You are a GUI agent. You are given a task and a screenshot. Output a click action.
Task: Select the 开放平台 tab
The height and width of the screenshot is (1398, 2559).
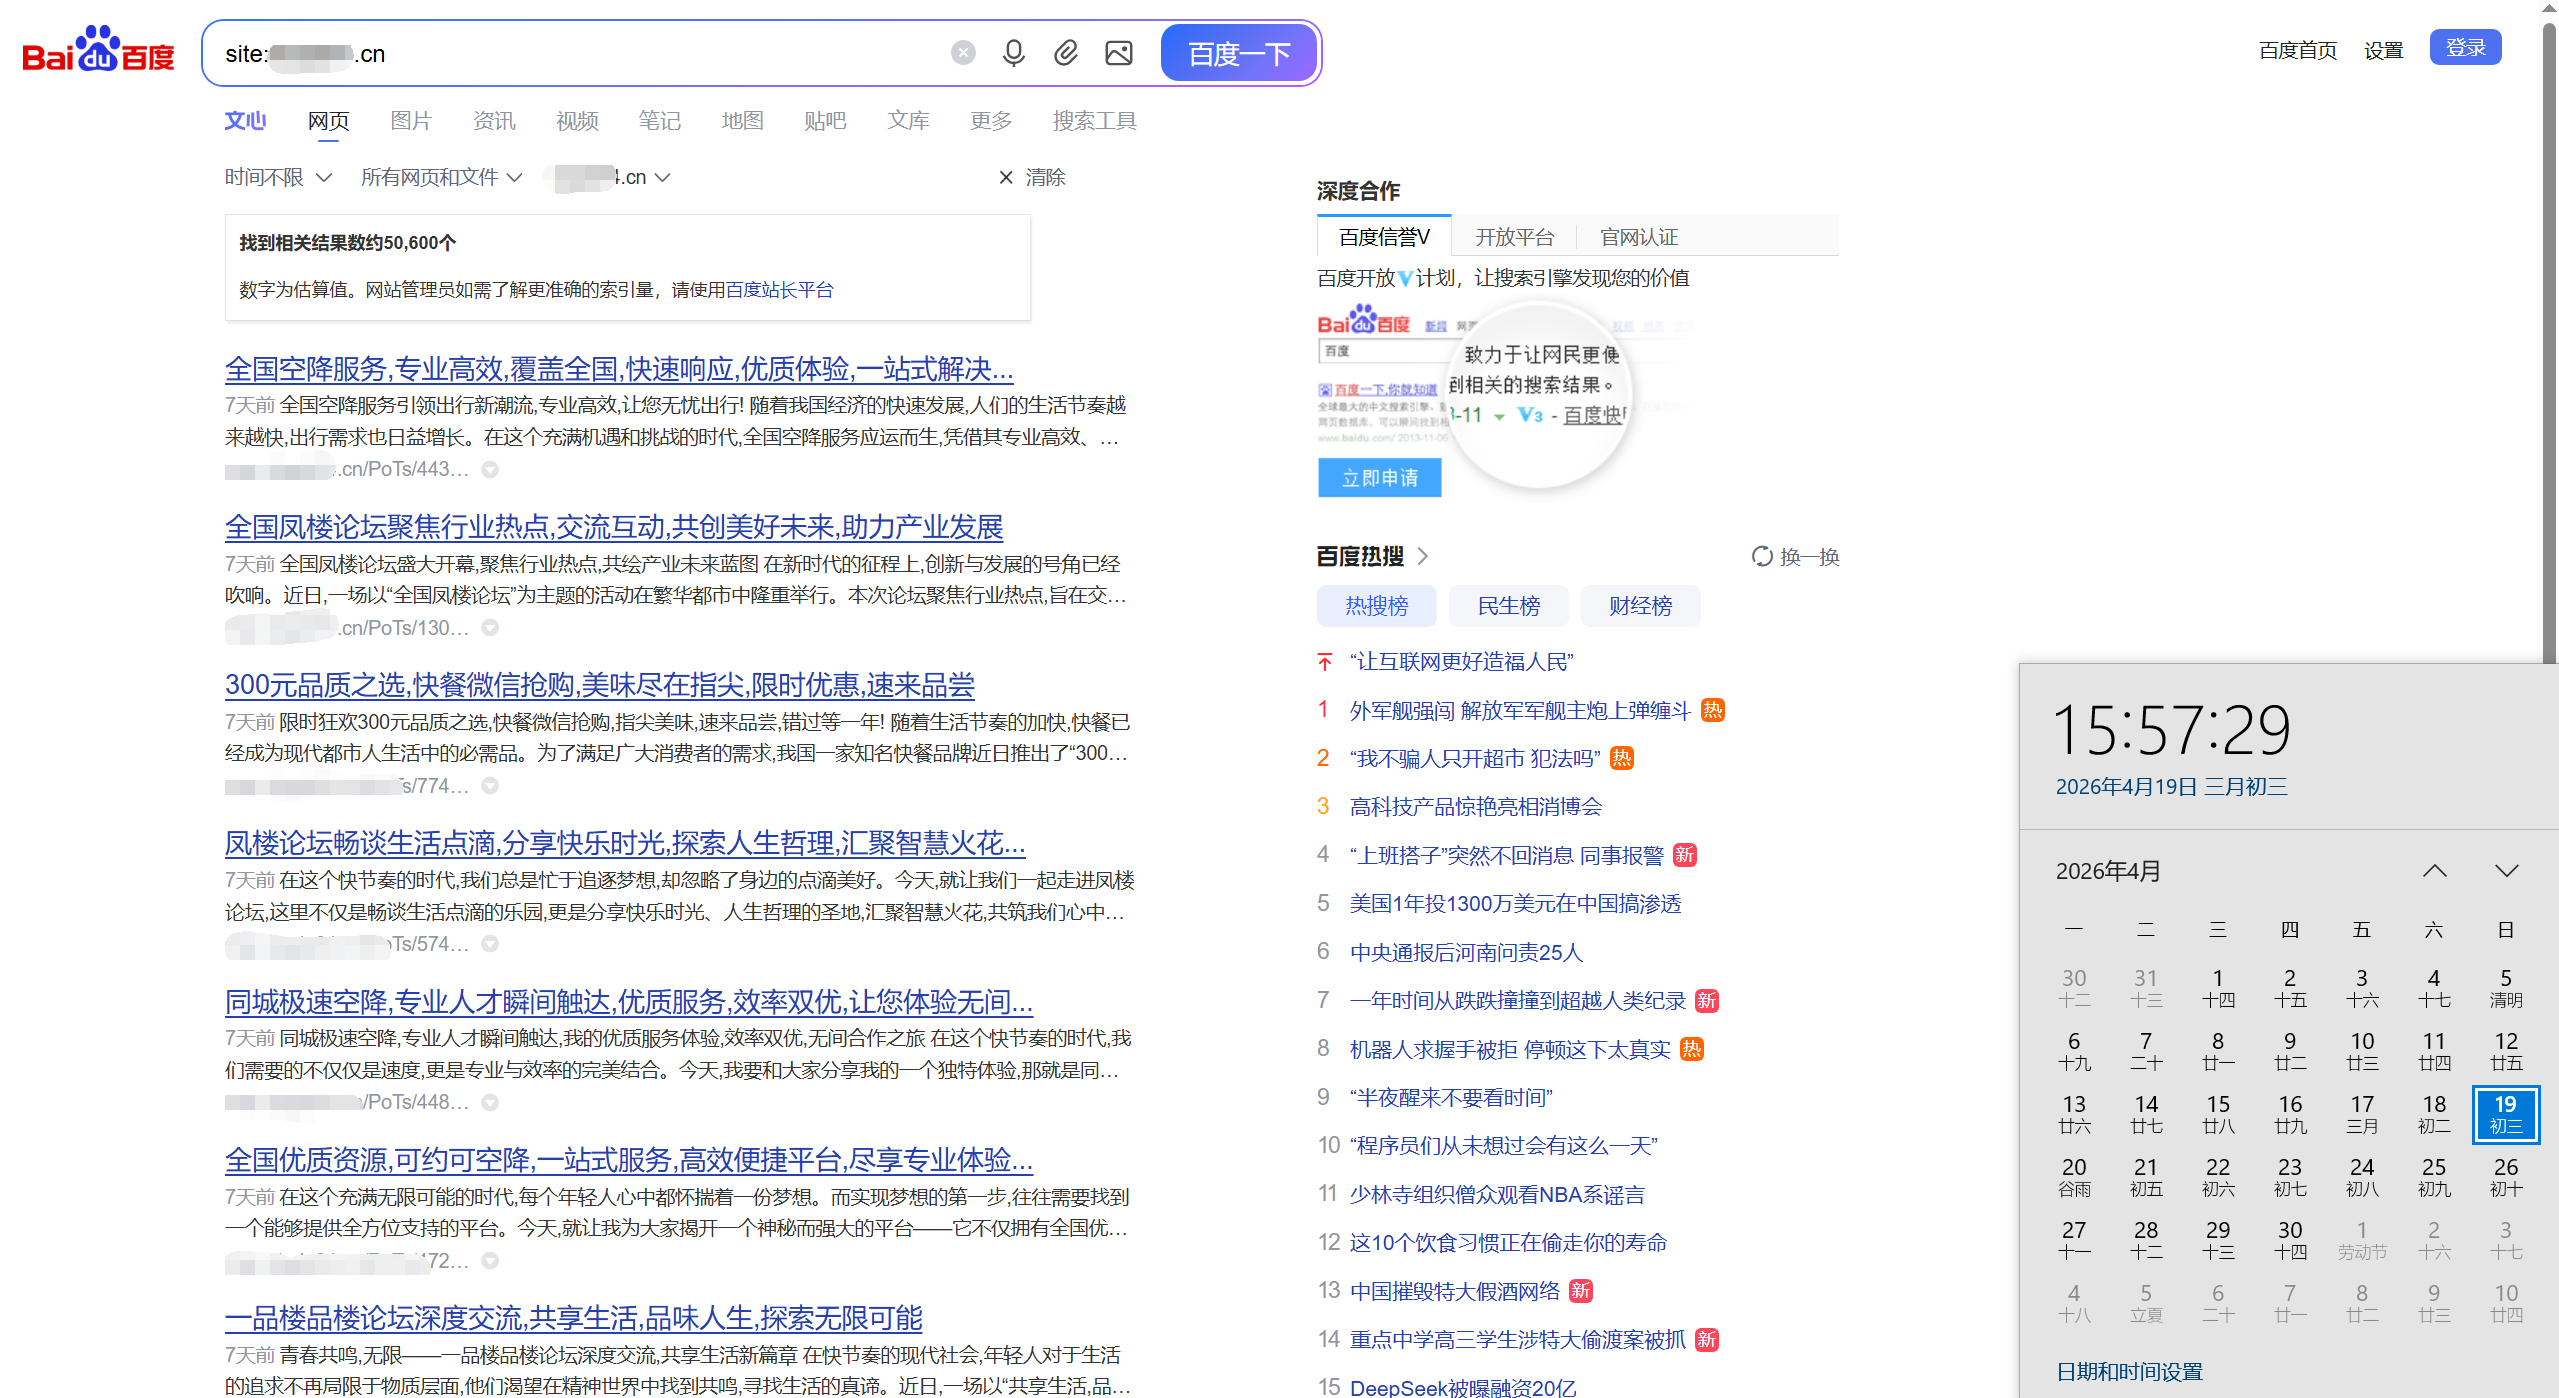click(x=1515, y=237)
